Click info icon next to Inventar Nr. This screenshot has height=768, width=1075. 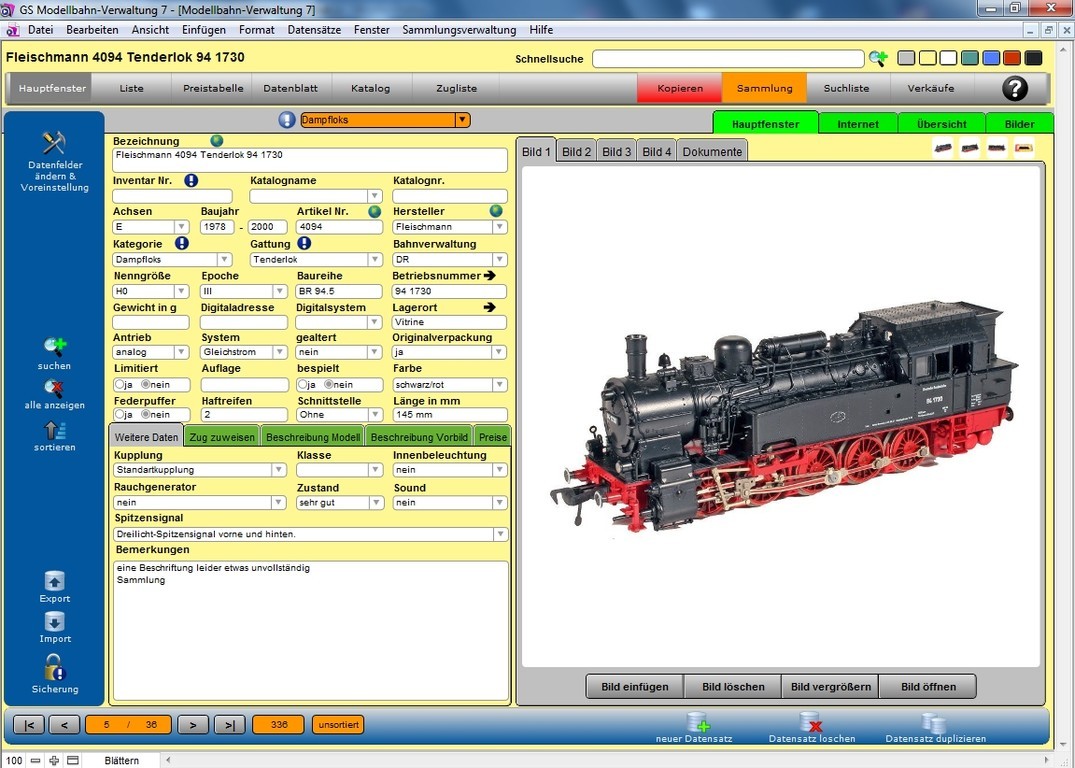click(x=191, y=180)
